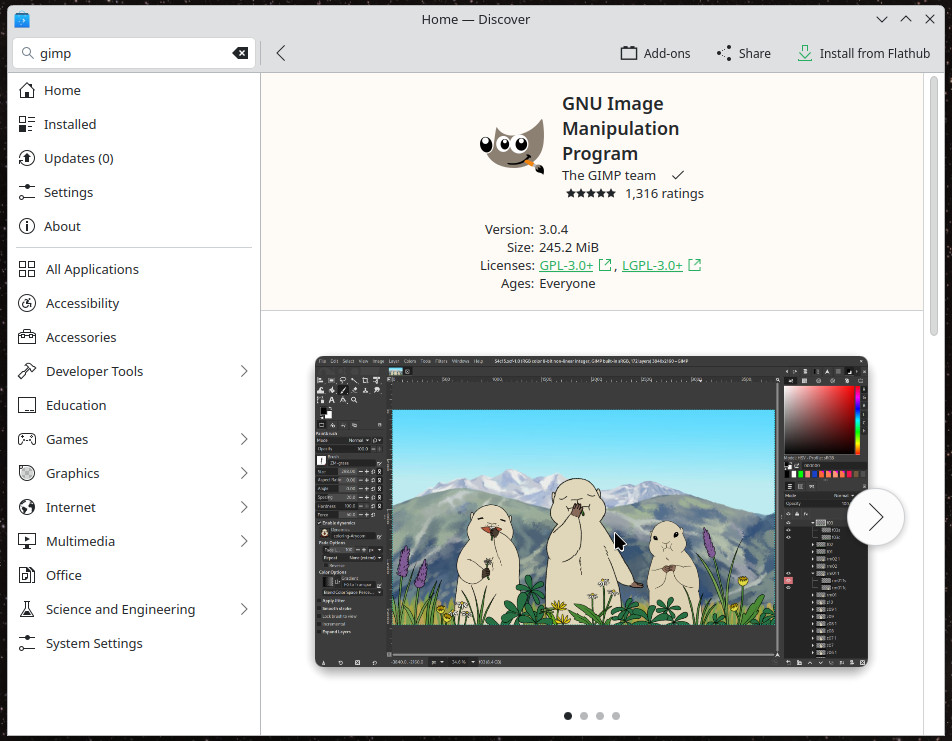Click the Games controller icon

[x=27, y=439]
